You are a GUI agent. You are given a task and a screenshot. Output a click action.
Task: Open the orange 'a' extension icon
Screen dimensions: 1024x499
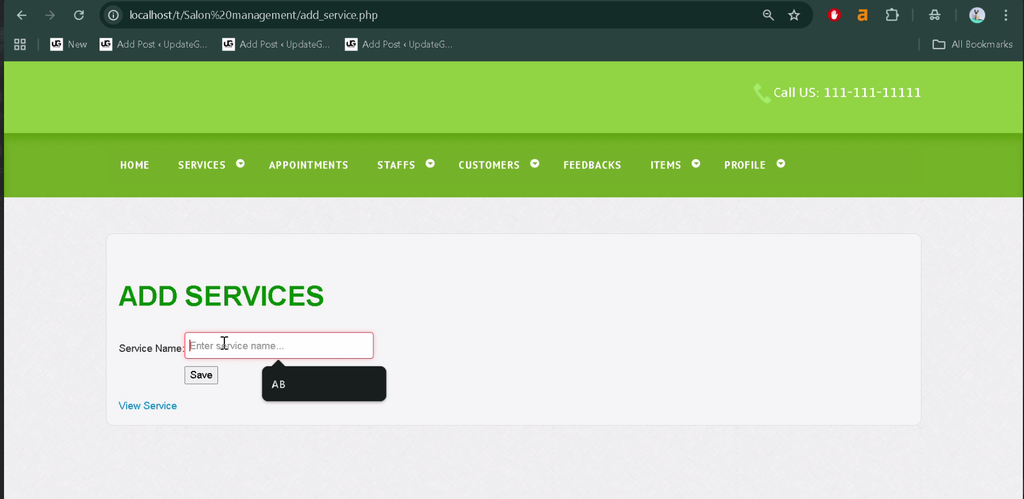coord(863,15)
